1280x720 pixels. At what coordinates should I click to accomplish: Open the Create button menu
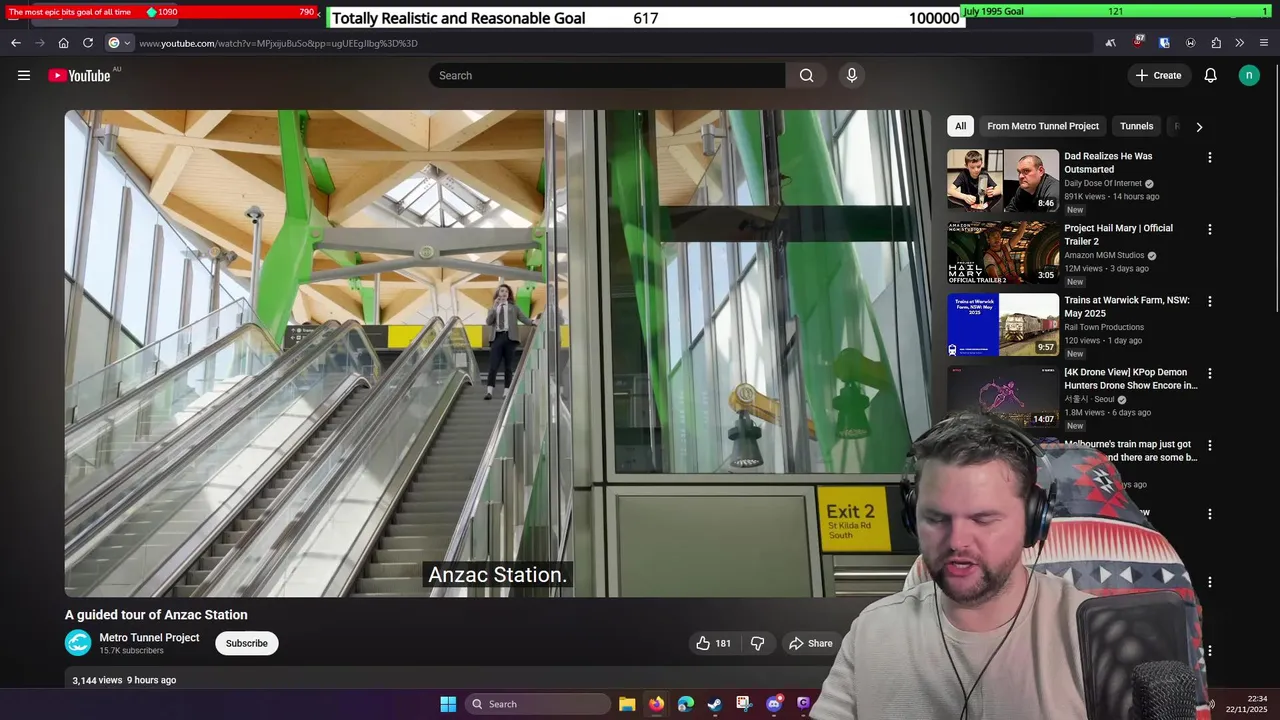1158,75
